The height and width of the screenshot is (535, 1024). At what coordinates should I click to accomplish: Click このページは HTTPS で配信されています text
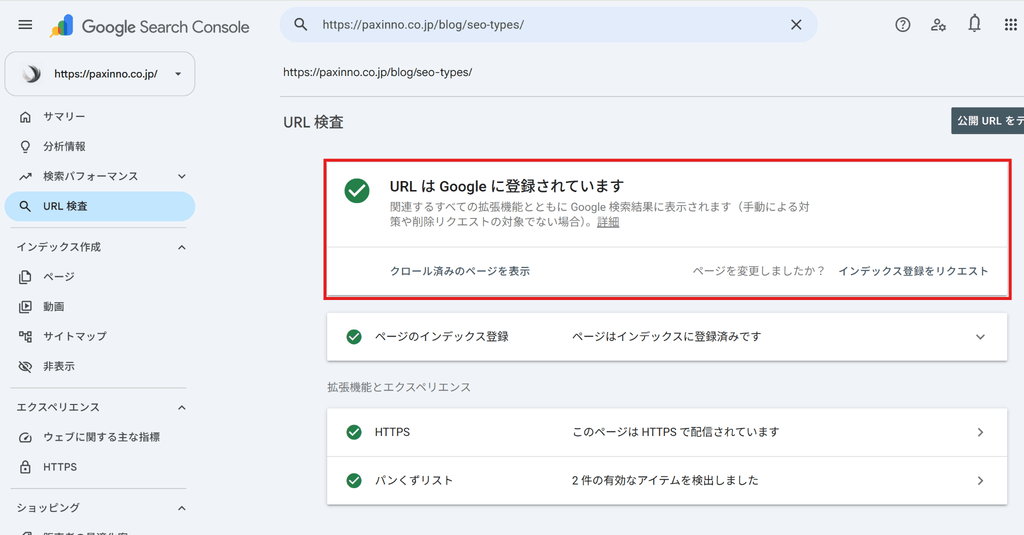(x=675, y=432)
